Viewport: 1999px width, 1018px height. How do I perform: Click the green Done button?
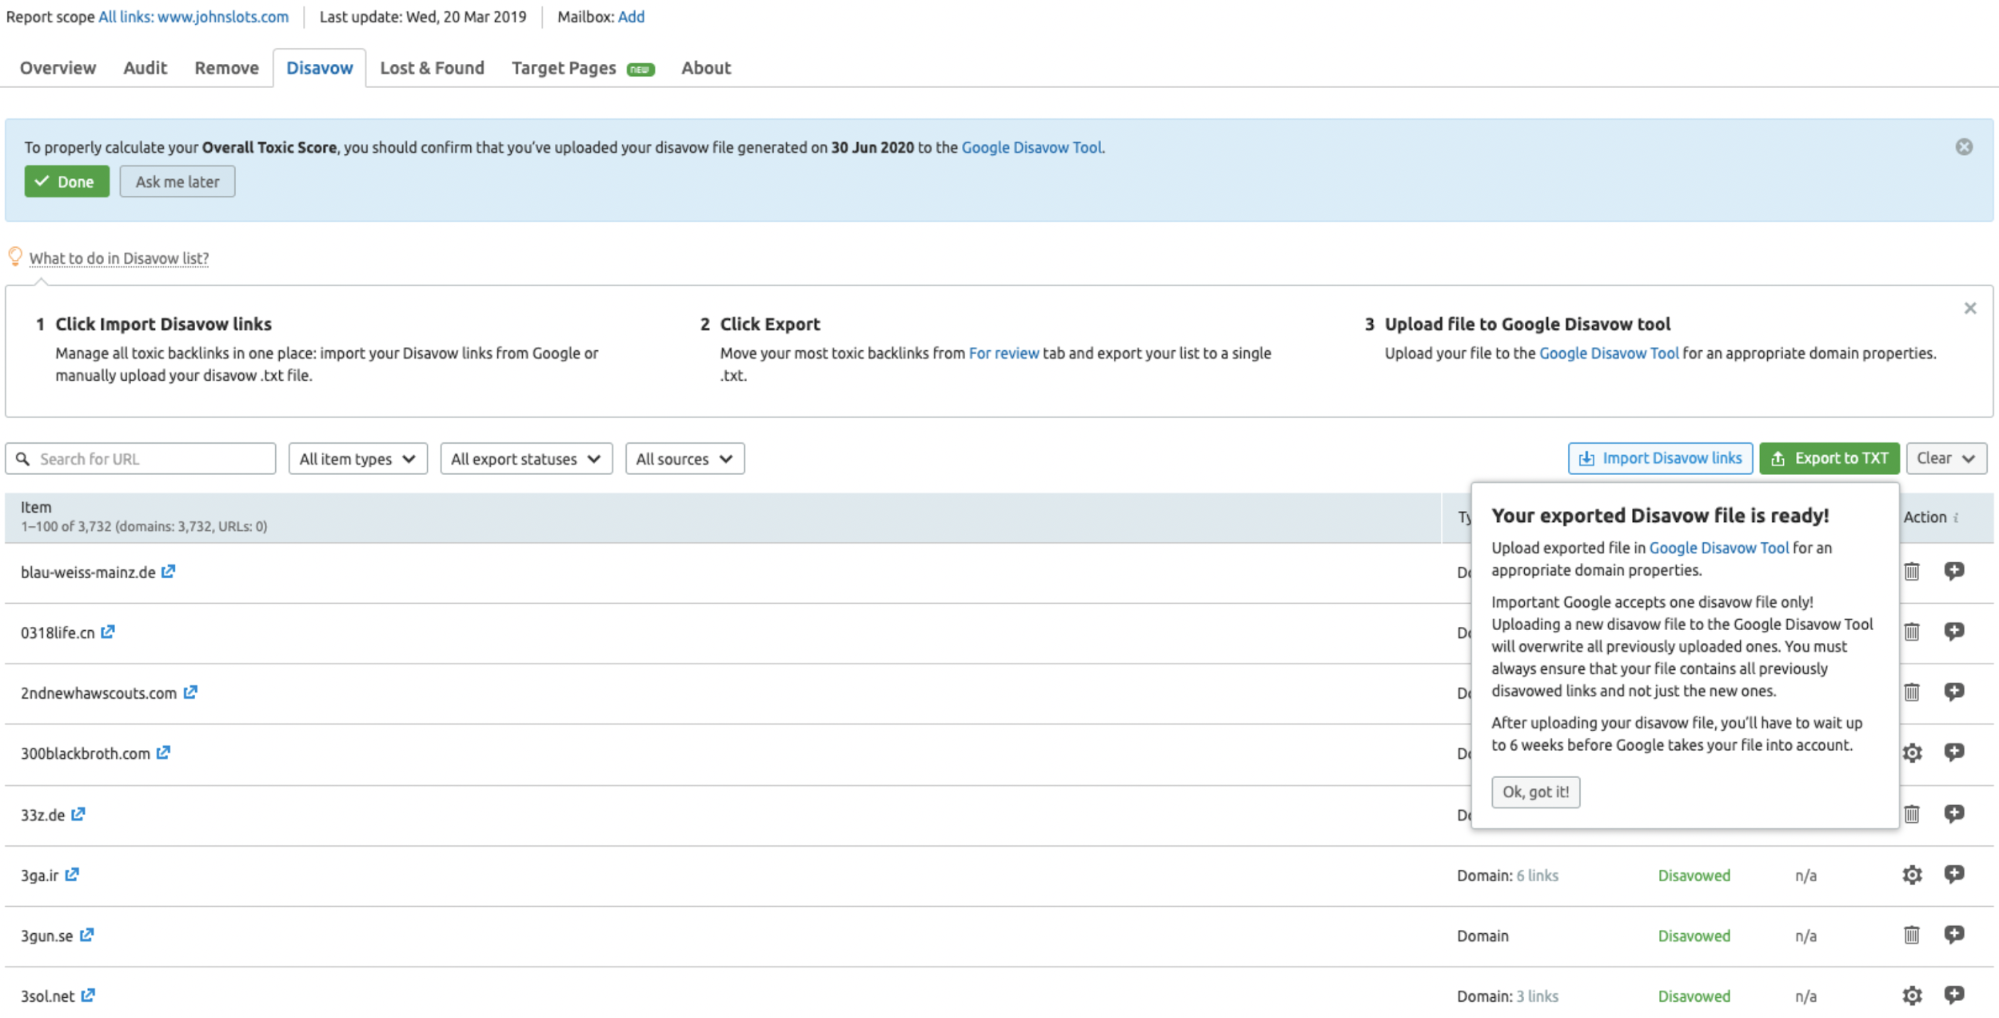pos(66,182)
